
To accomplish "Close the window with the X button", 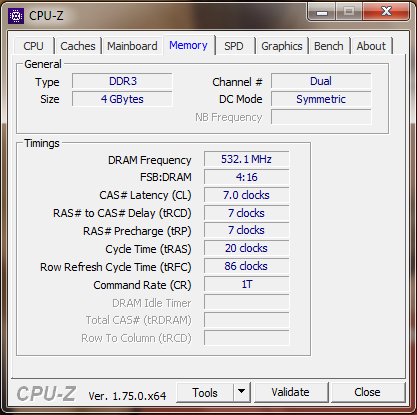I will coord(386,12).
